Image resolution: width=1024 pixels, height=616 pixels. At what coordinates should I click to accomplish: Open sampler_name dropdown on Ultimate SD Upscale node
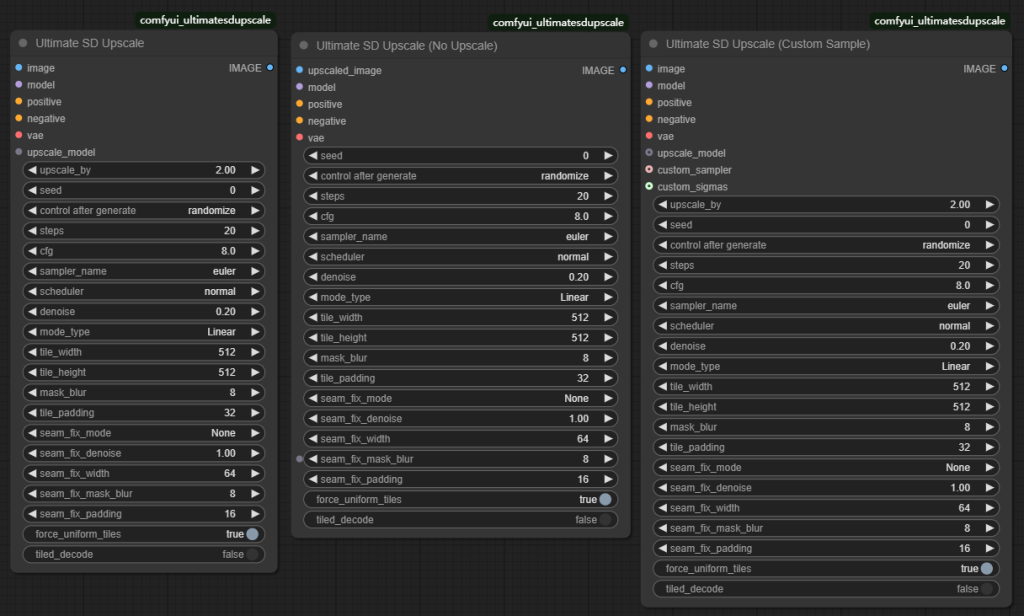pyautogui.click(x=144, y=271)
